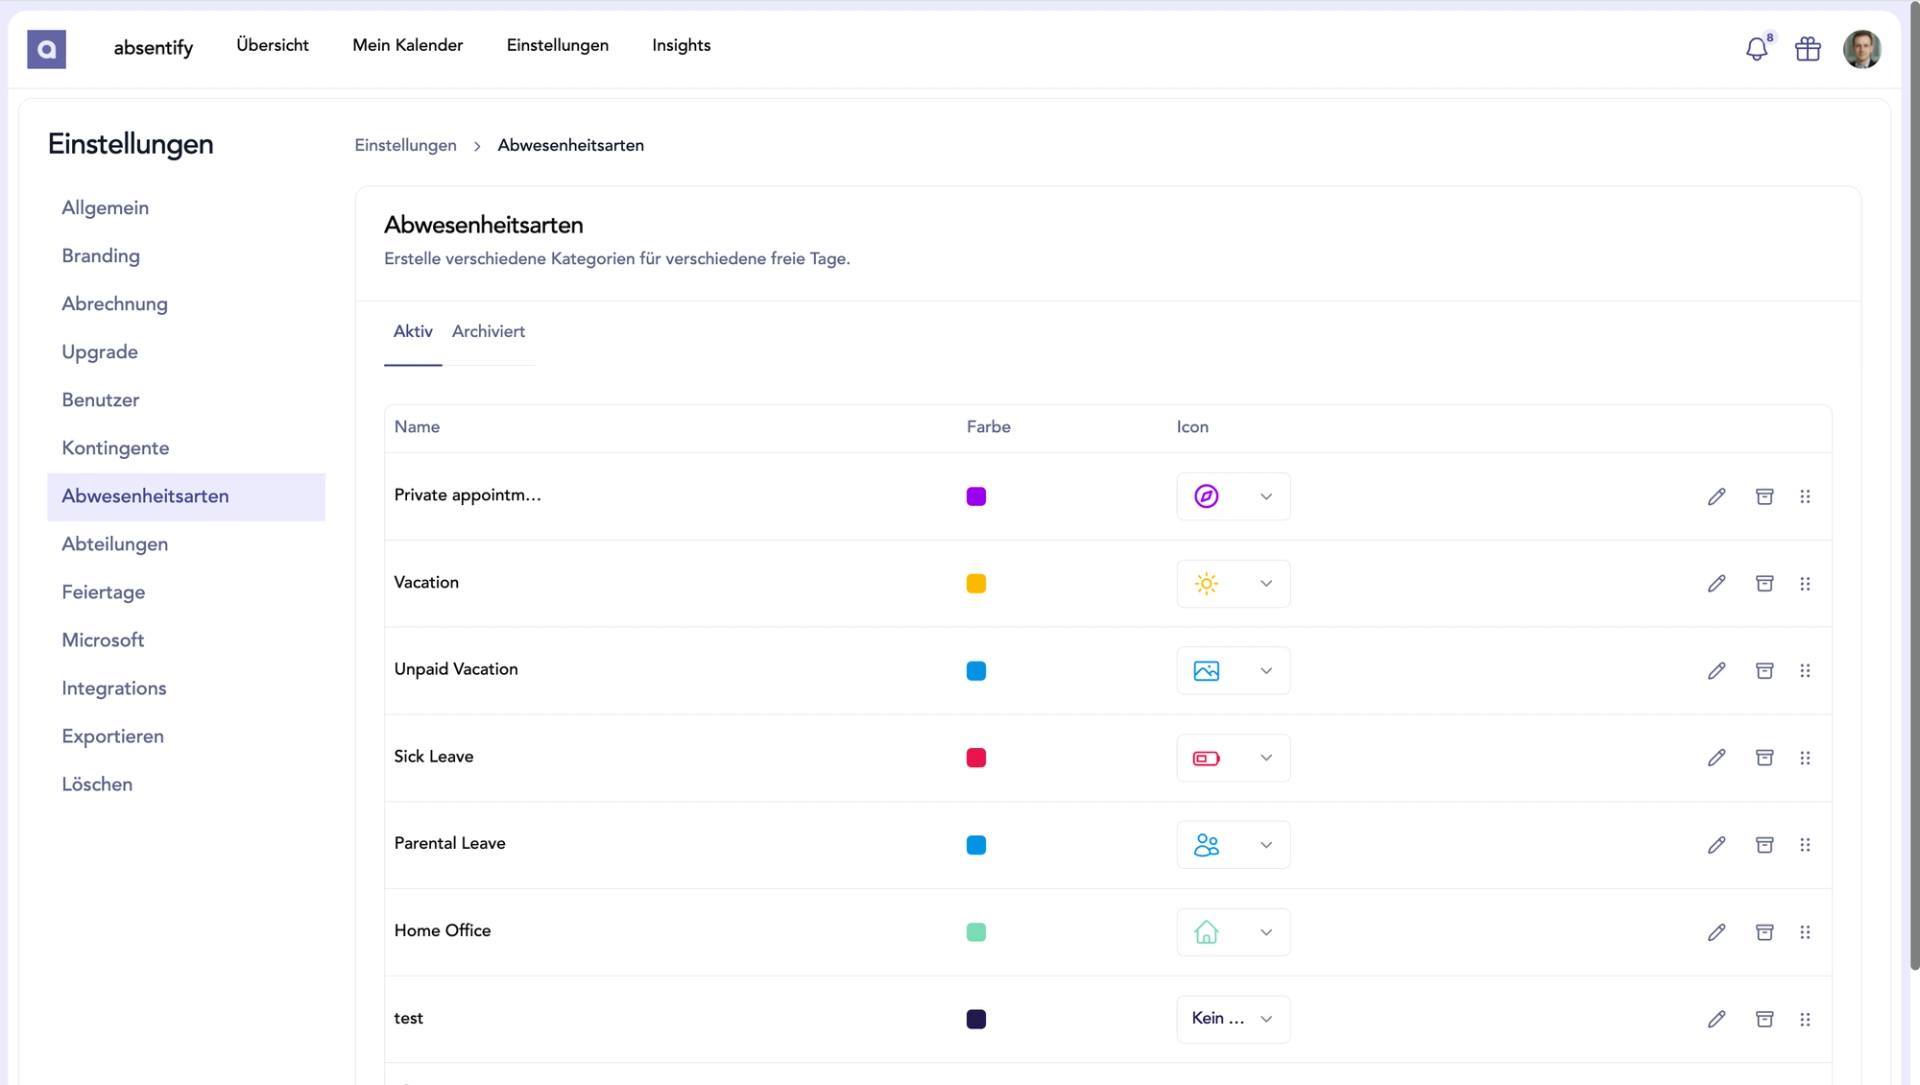Go to Feiertage settings
The image size is (1920, 1085).
click(x=103, y=592)
